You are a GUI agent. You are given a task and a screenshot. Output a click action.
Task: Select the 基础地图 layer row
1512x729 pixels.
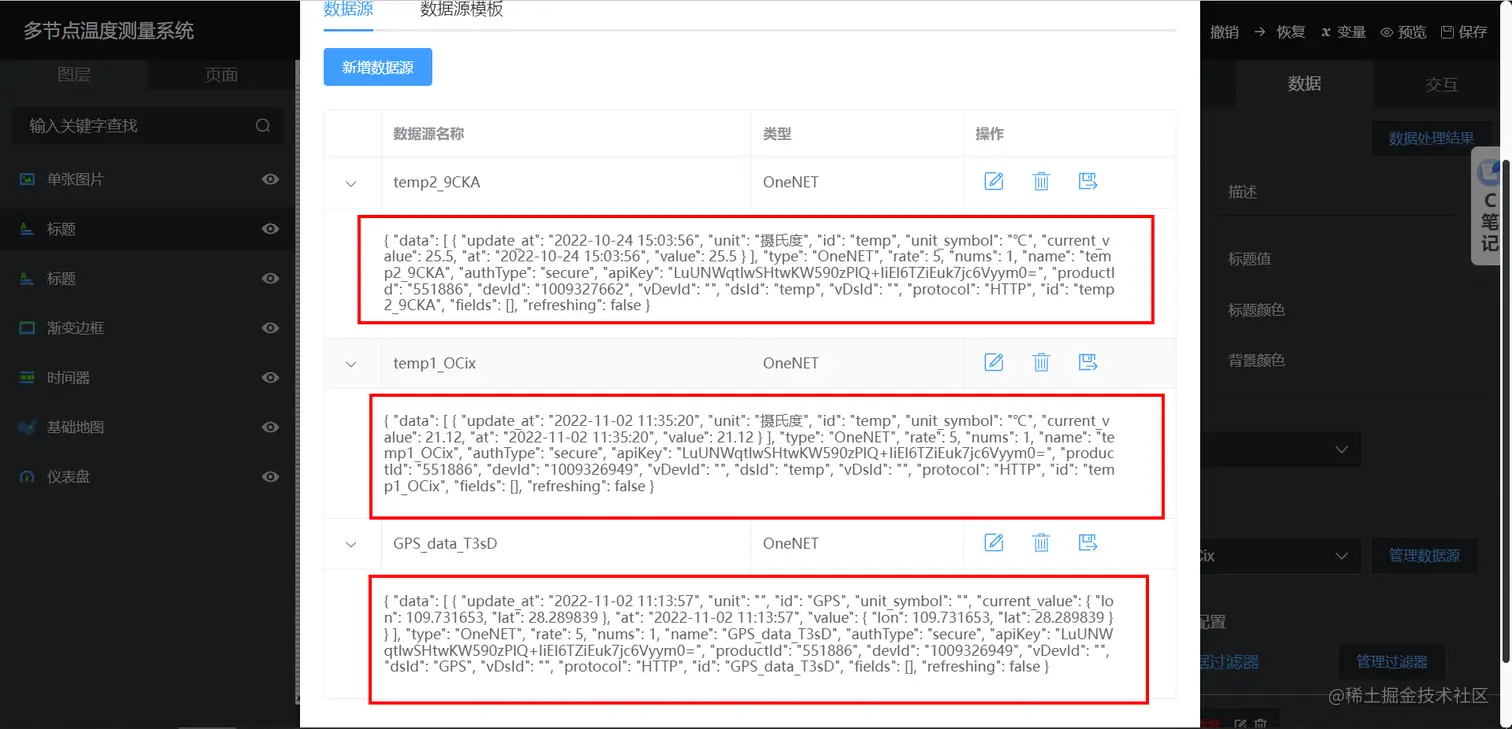click(x=148, y=427)
